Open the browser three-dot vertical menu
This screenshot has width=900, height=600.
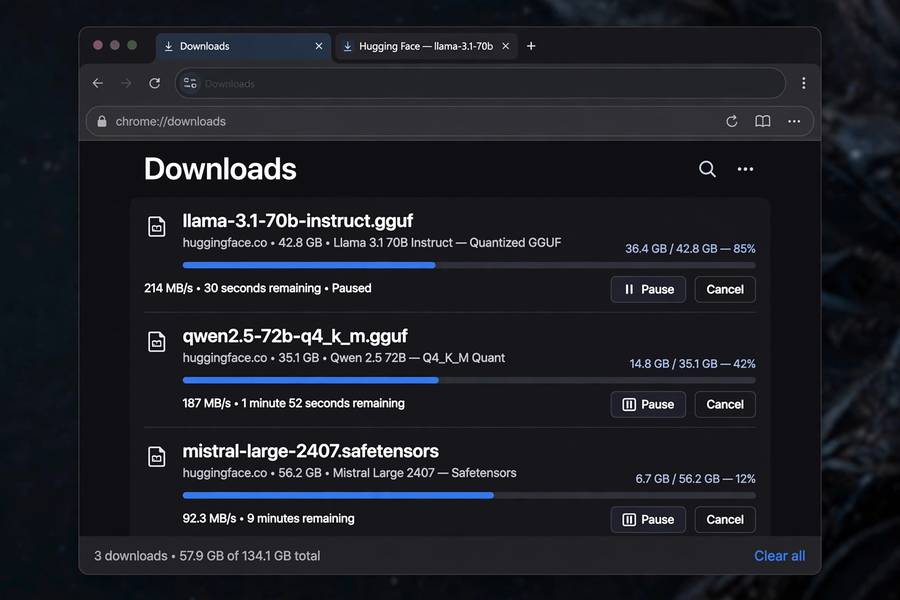pos(804,83)
